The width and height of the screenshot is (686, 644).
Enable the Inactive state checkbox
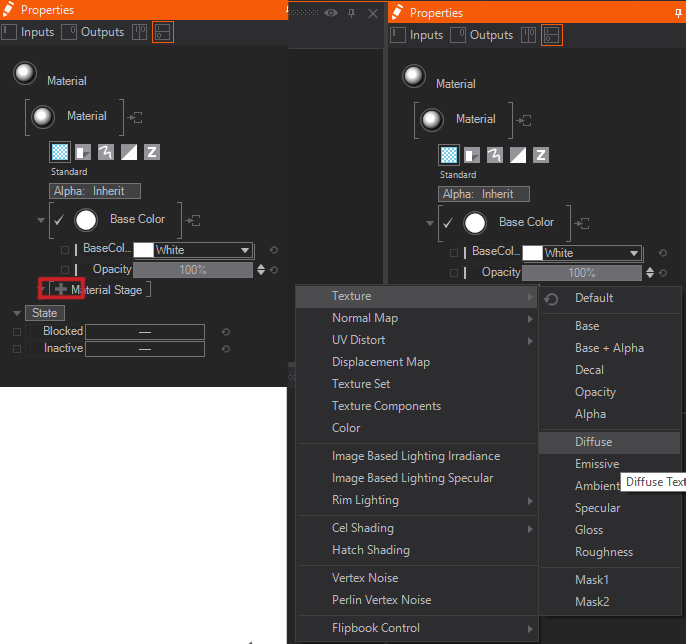tap(17, 349)
